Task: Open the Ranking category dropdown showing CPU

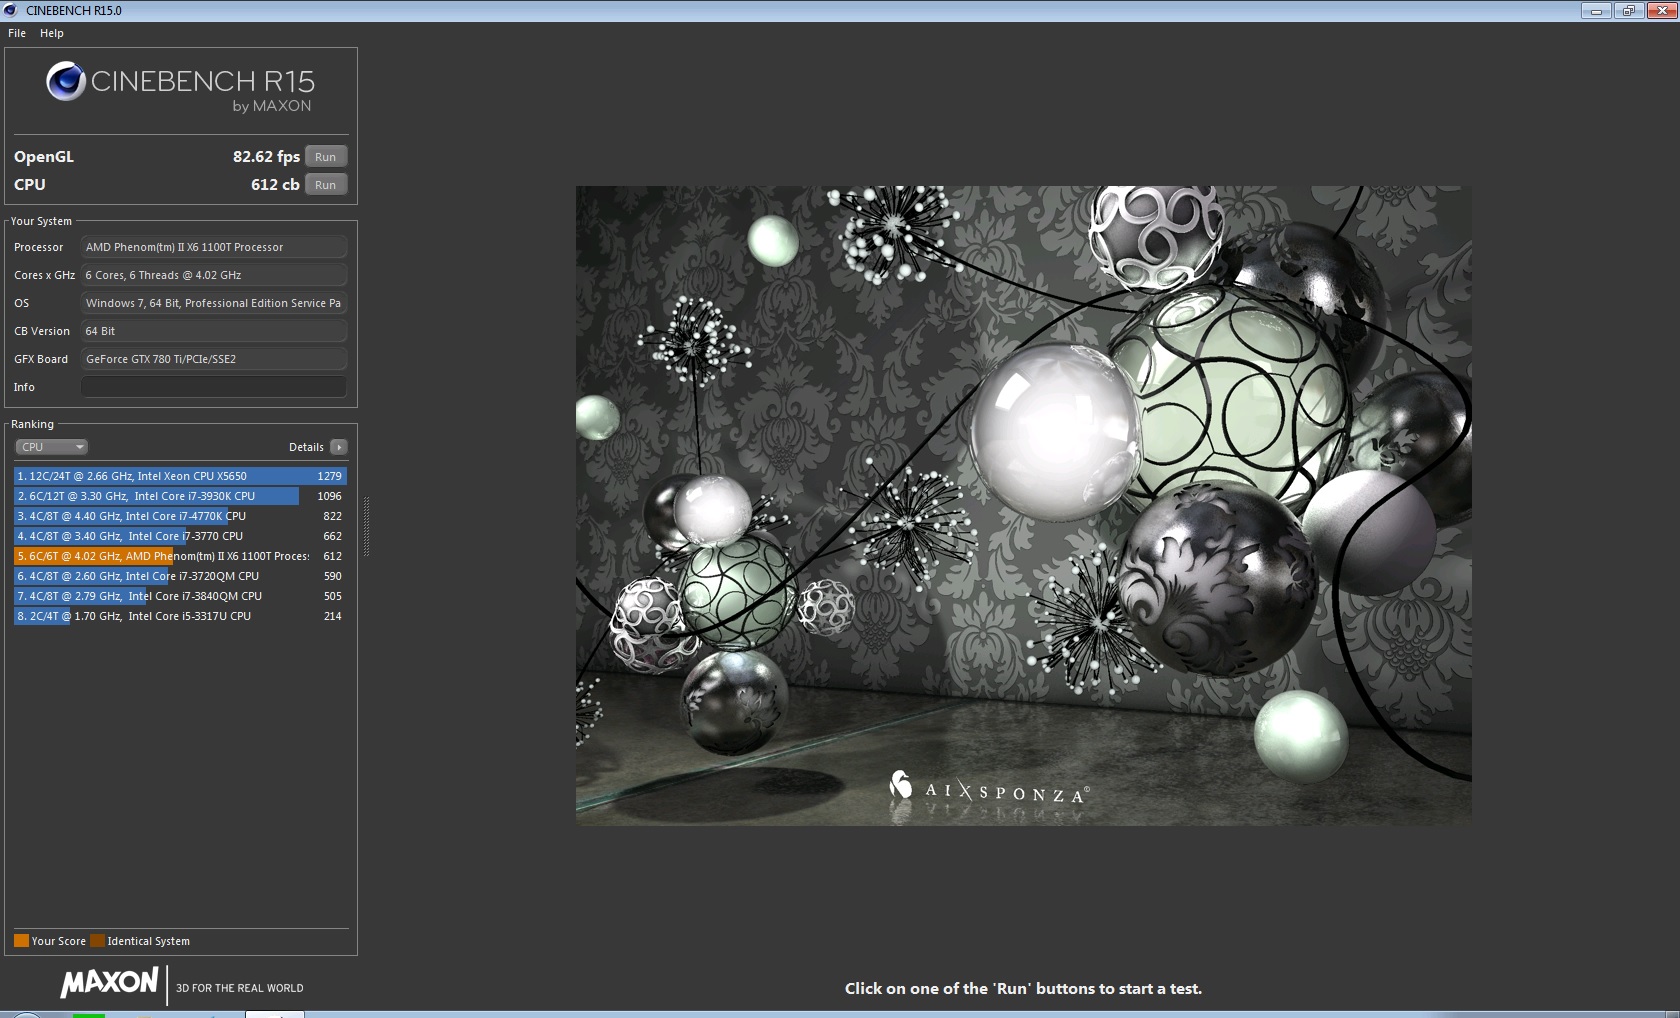Action: click(51, 446)
